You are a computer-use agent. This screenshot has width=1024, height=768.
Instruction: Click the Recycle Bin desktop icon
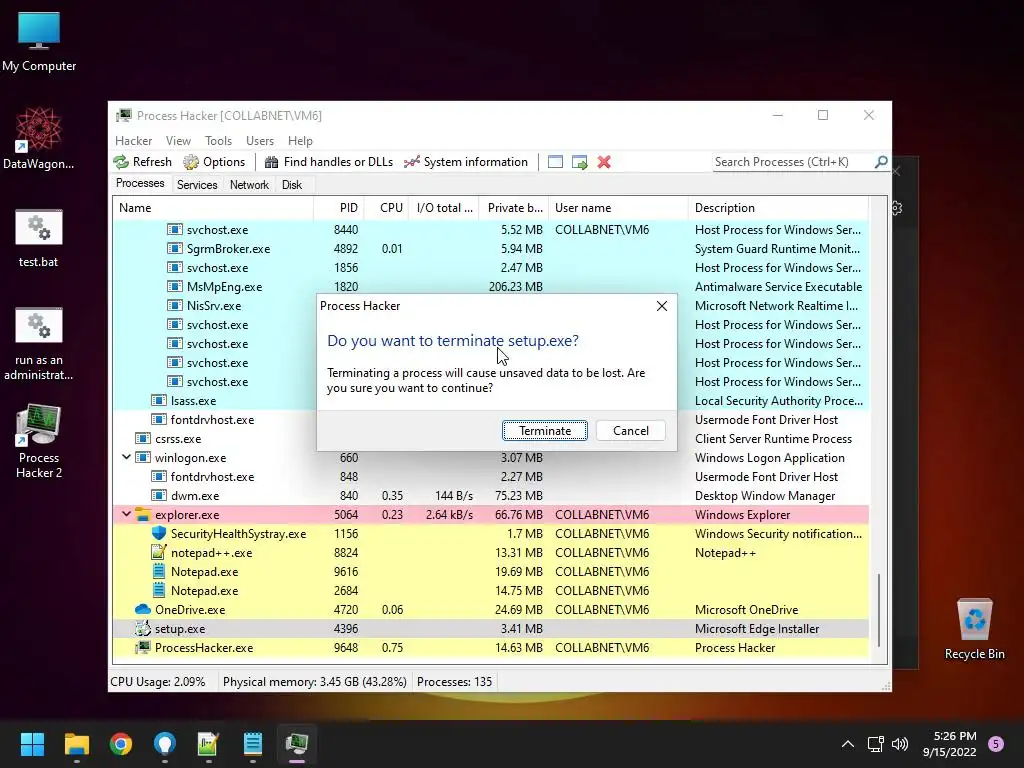click(x=974, y=629)
